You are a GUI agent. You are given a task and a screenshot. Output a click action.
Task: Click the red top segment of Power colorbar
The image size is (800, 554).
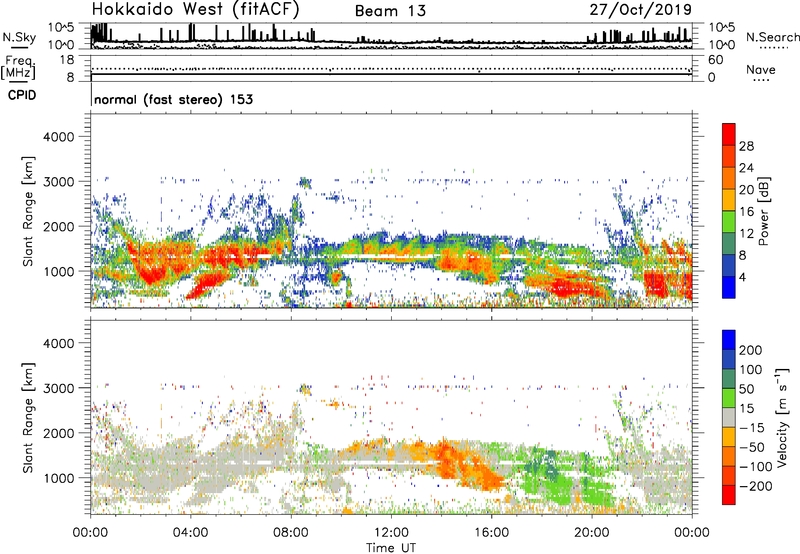tap(729, 134)
